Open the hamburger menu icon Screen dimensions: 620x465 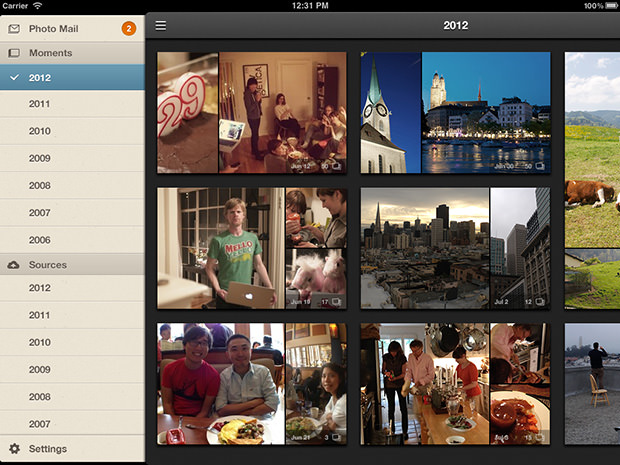tap(161, 26)
